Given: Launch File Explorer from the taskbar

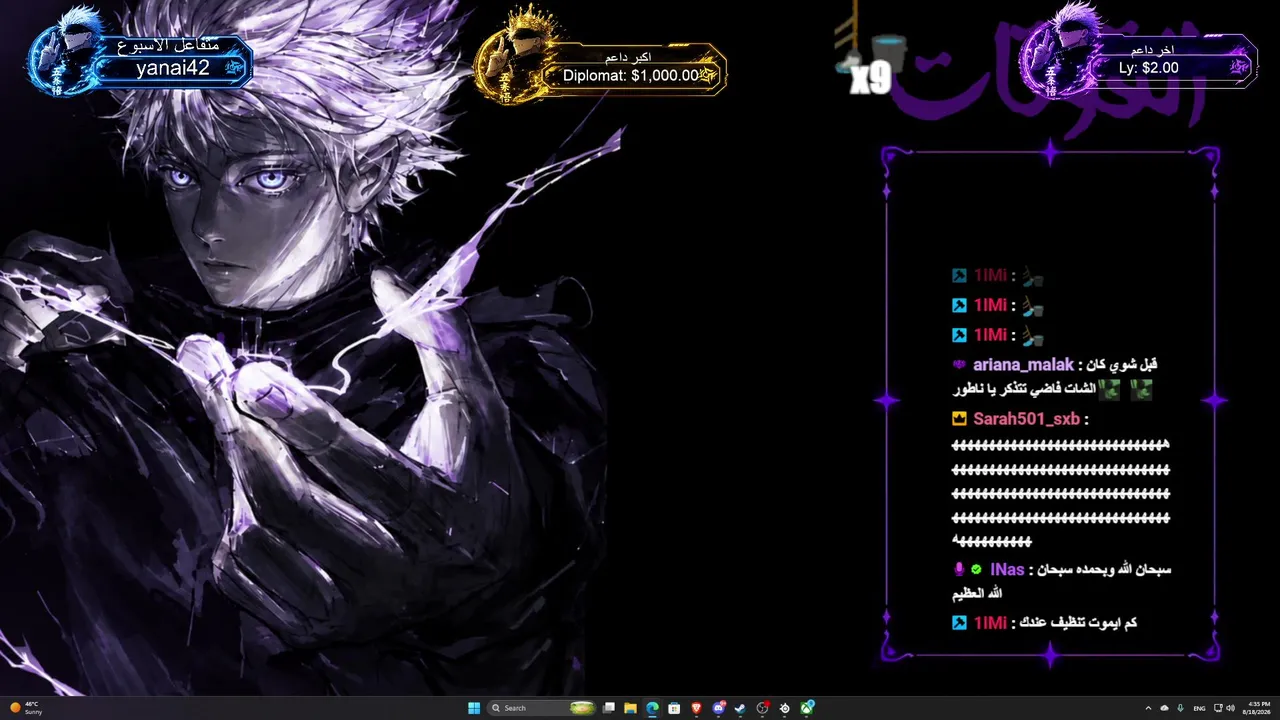Looking at the screenshot, I should pyautogui.click(x=630, y=708).
